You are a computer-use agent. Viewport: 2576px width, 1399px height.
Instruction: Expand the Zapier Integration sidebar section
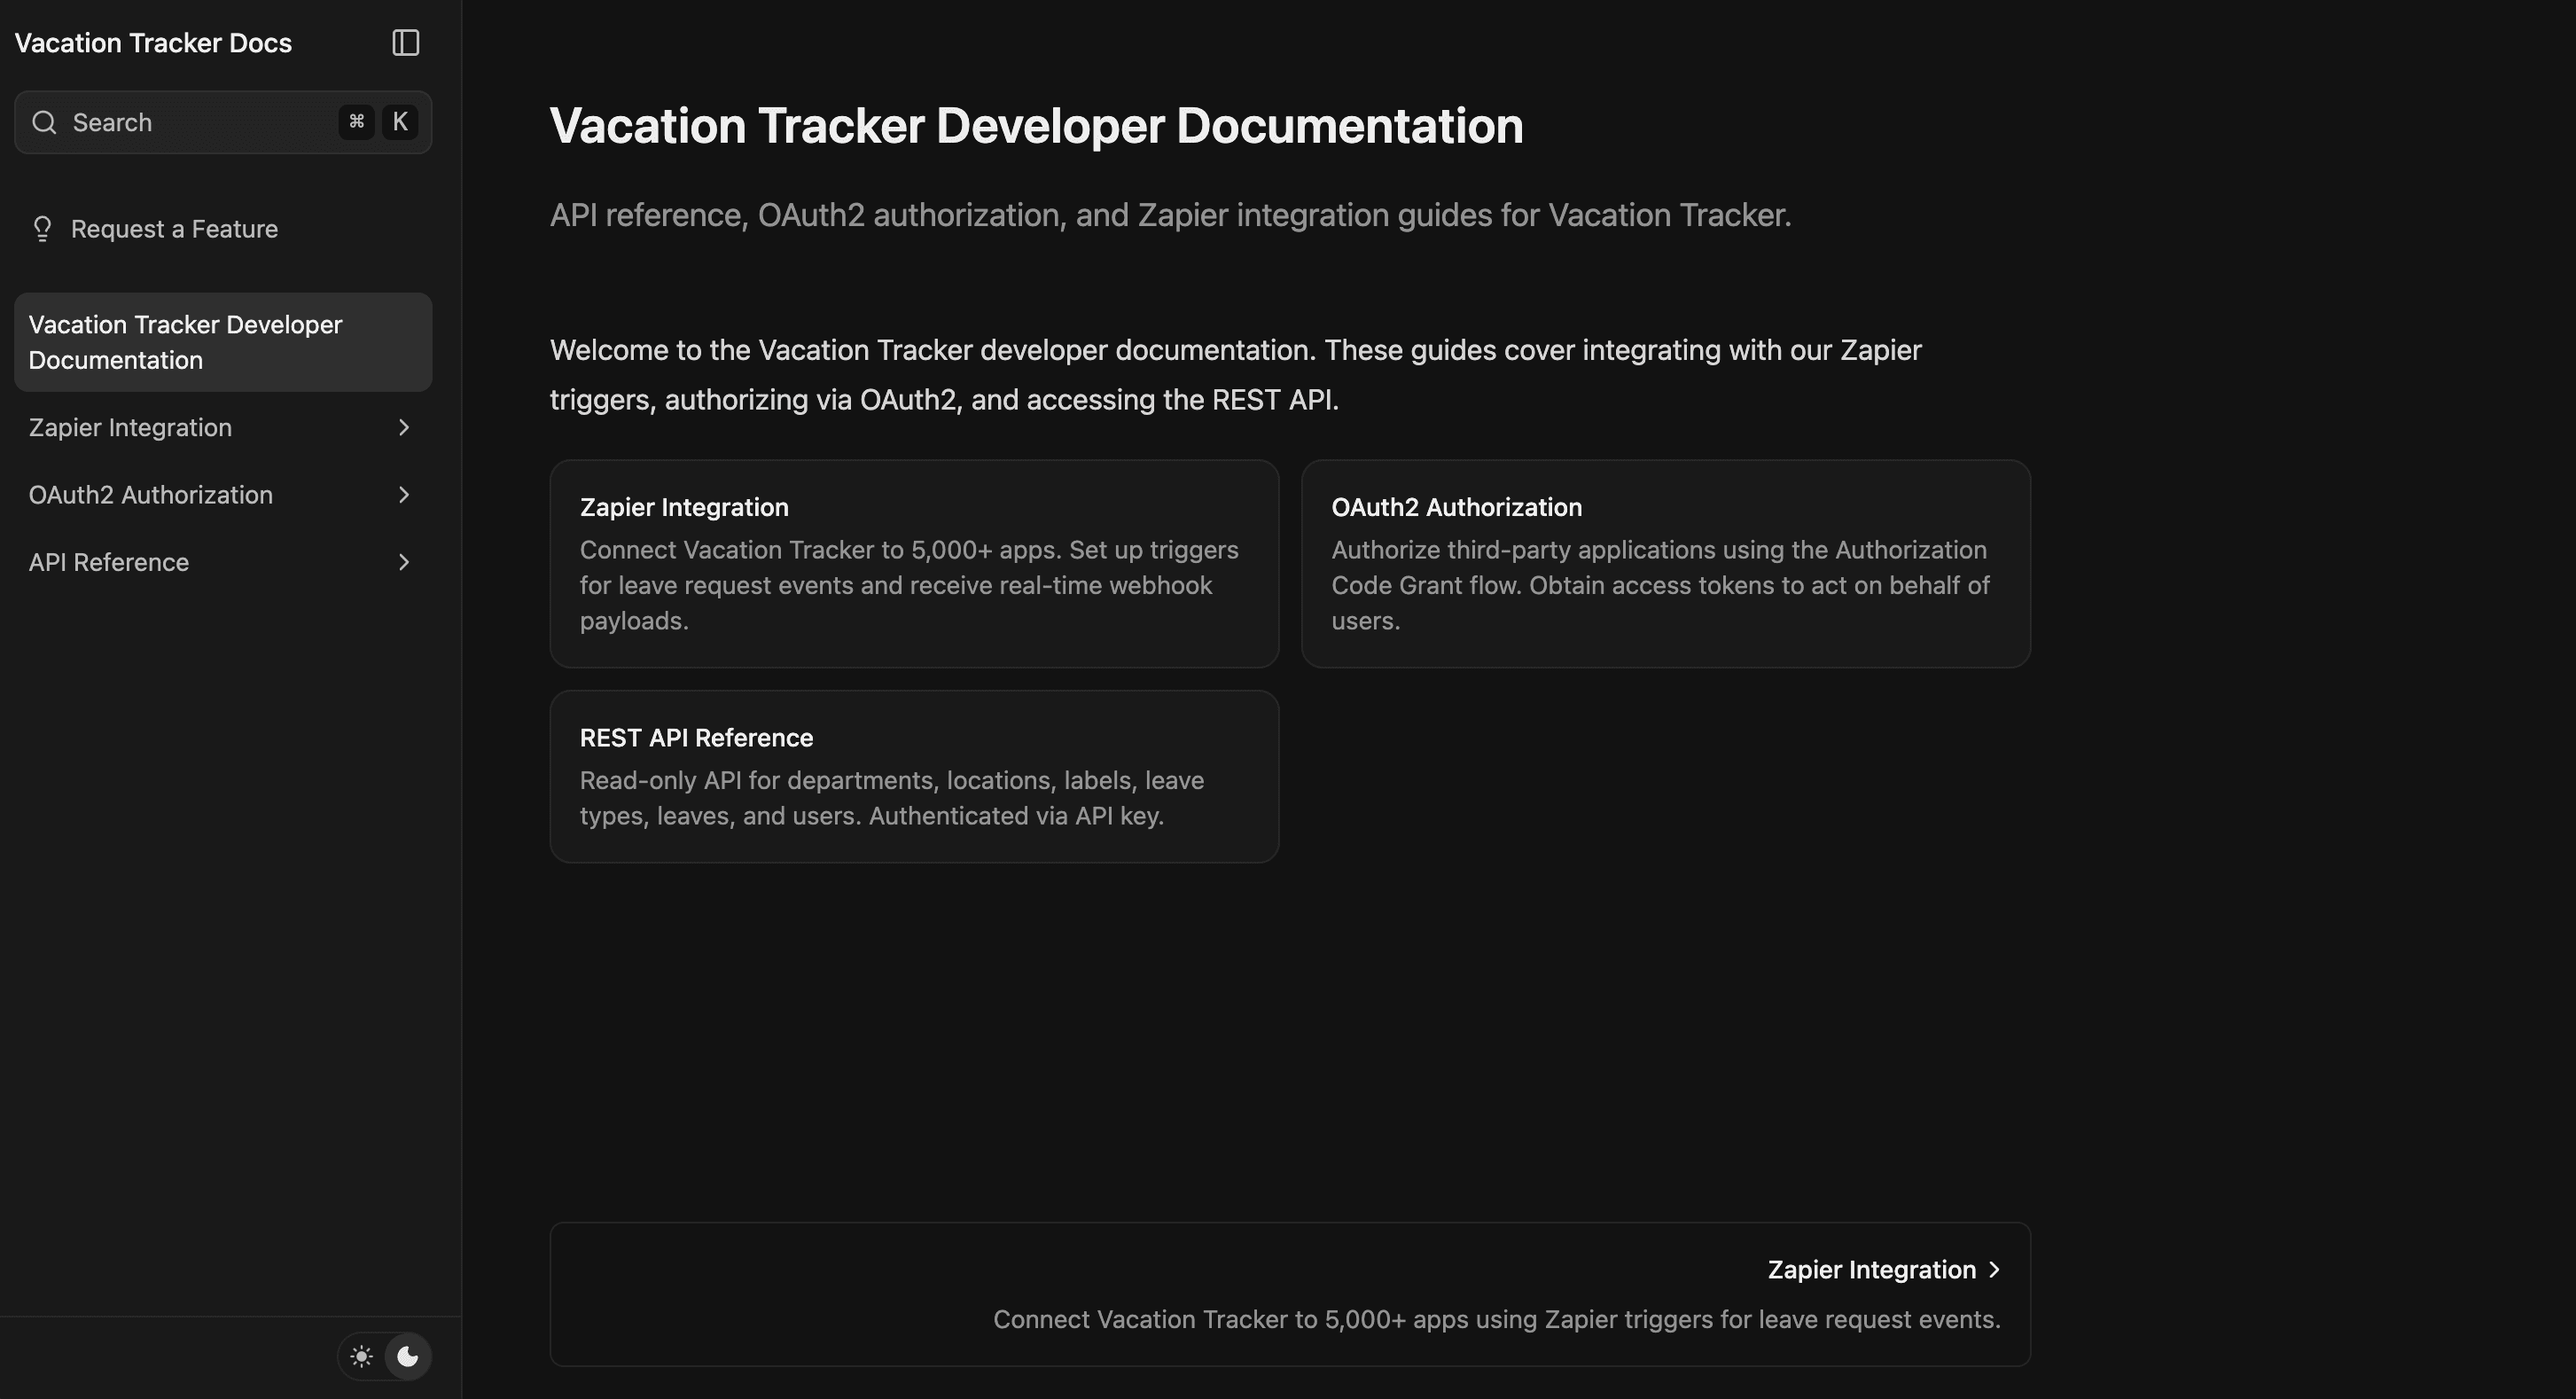point(403,427)
